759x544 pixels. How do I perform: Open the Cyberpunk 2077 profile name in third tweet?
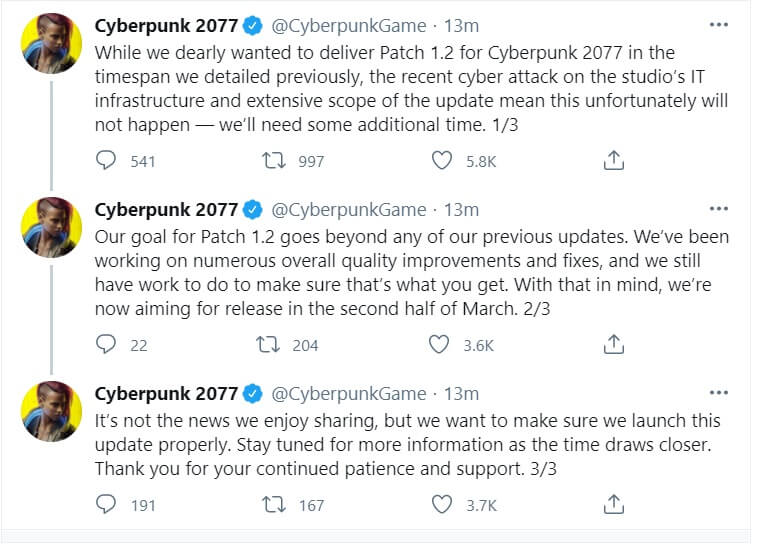(165, 394)
